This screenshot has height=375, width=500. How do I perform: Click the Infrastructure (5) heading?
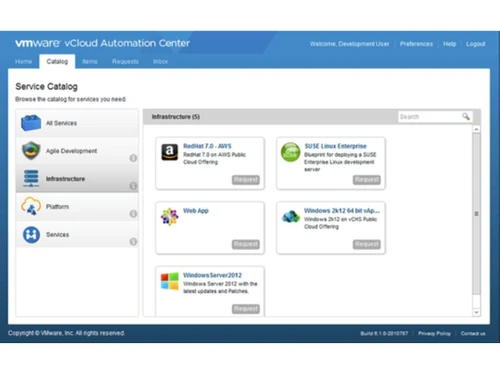click(176, 117)
